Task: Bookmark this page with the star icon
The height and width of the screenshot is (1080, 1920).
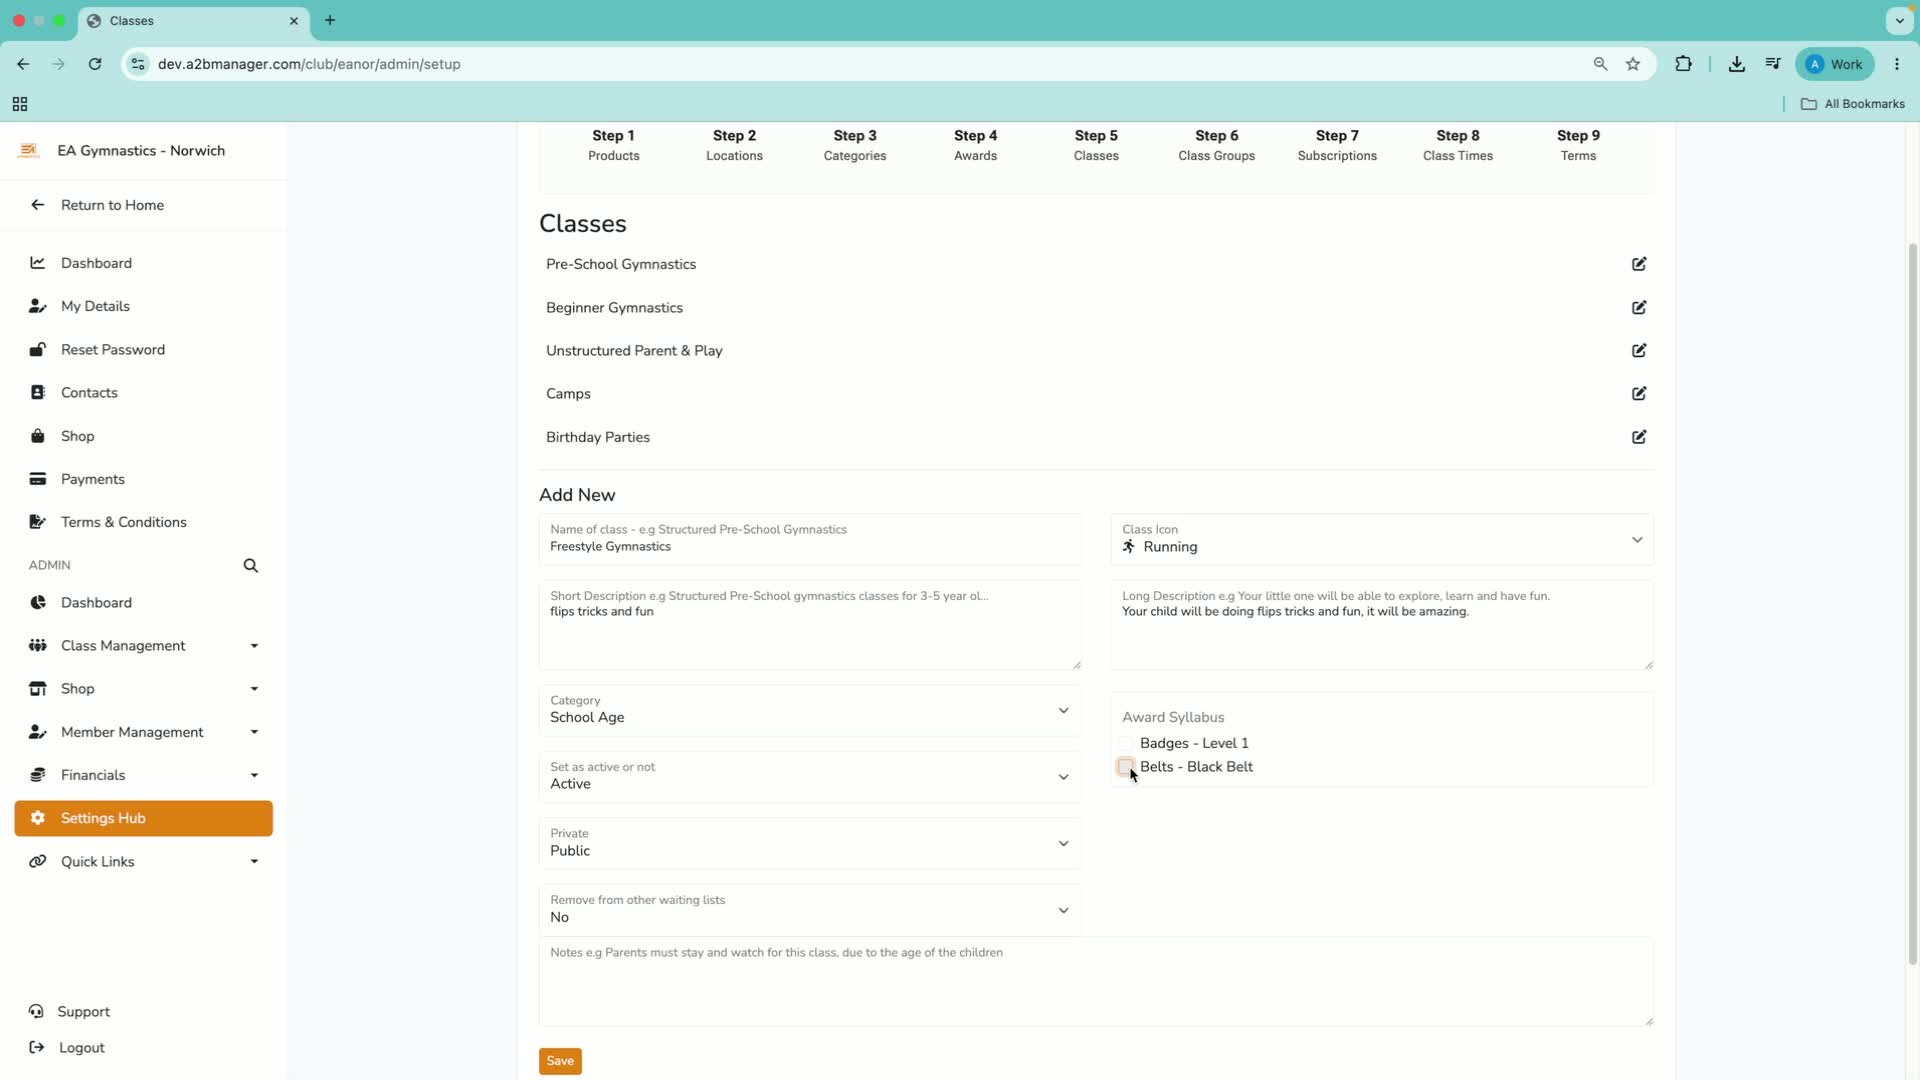Action: (x=1633, y=64)
